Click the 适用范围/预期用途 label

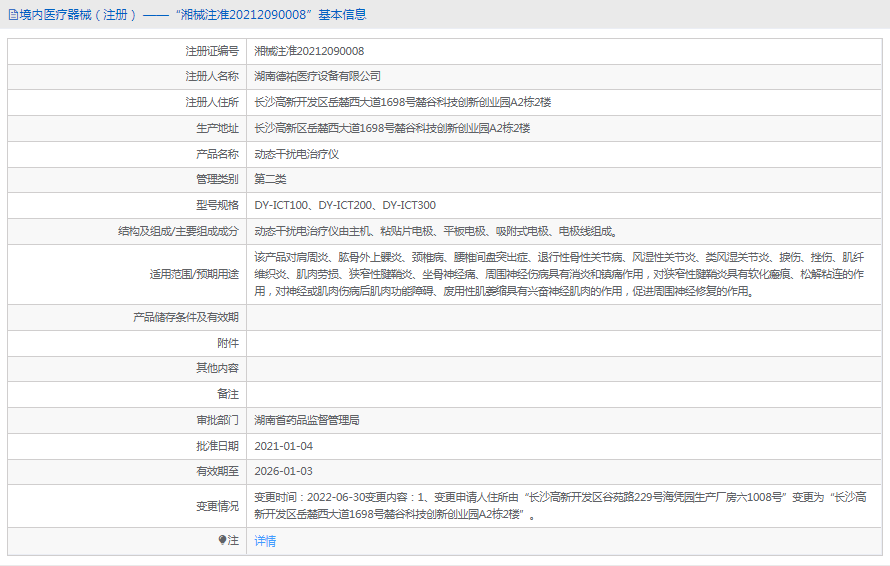pos(194,274)
